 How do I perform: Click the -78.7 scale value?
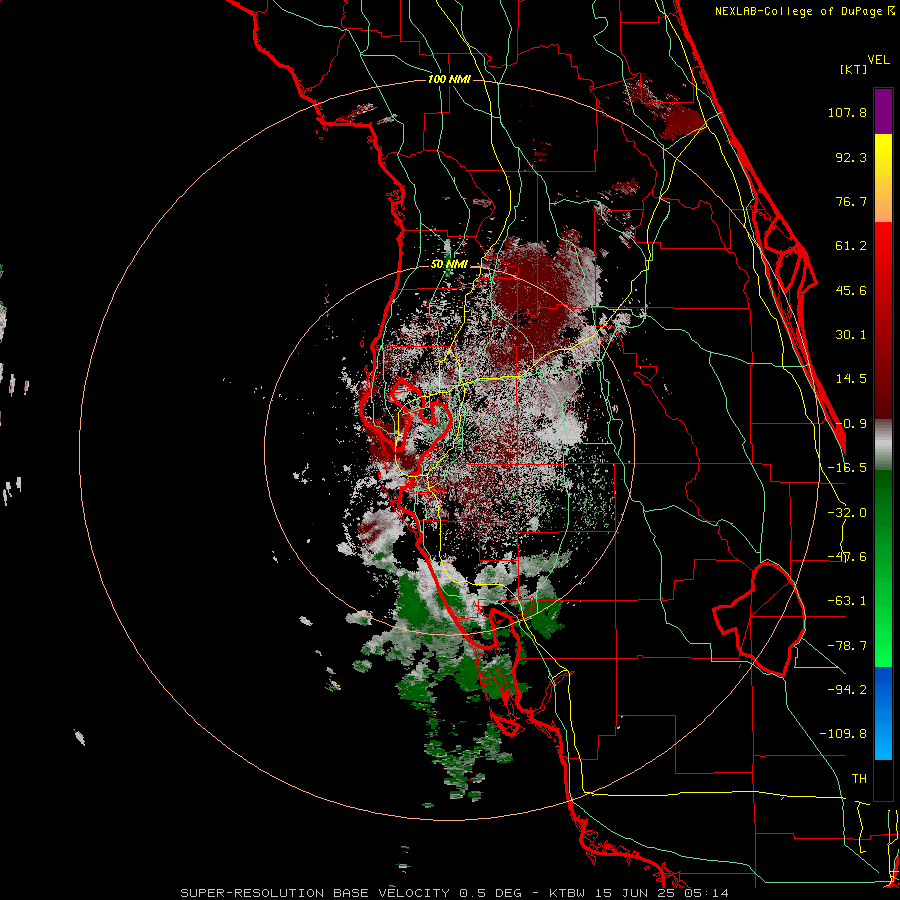(x=847, y=646)
